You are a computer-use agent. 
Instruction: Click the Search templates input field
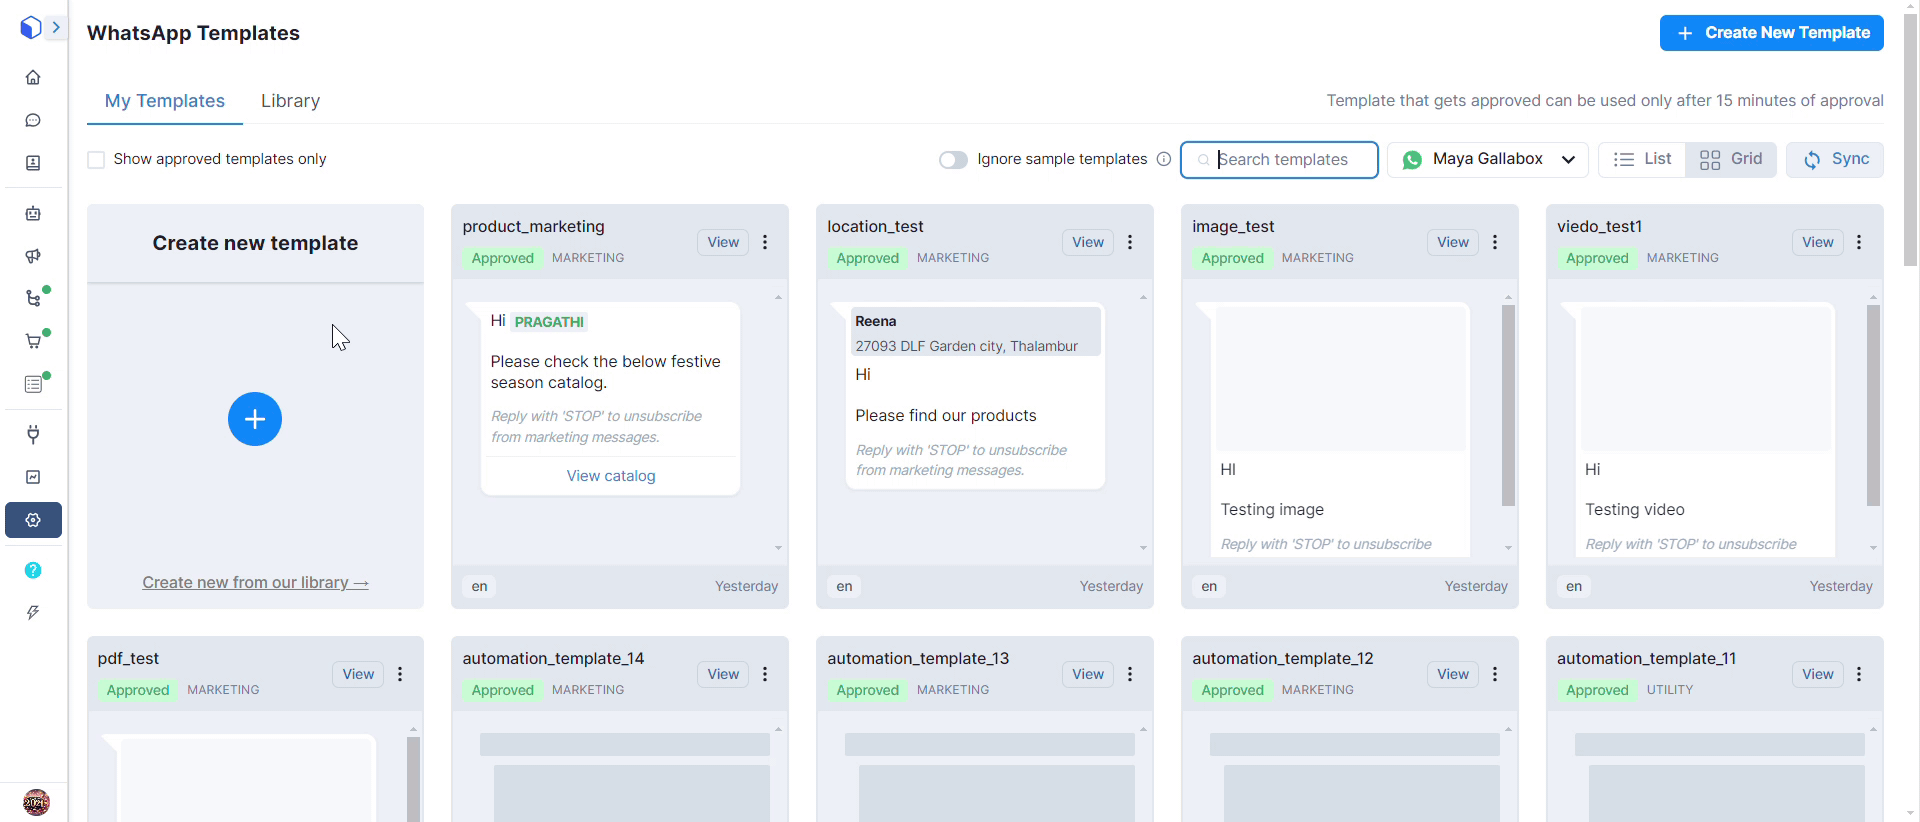click(x=1290, y=160)
